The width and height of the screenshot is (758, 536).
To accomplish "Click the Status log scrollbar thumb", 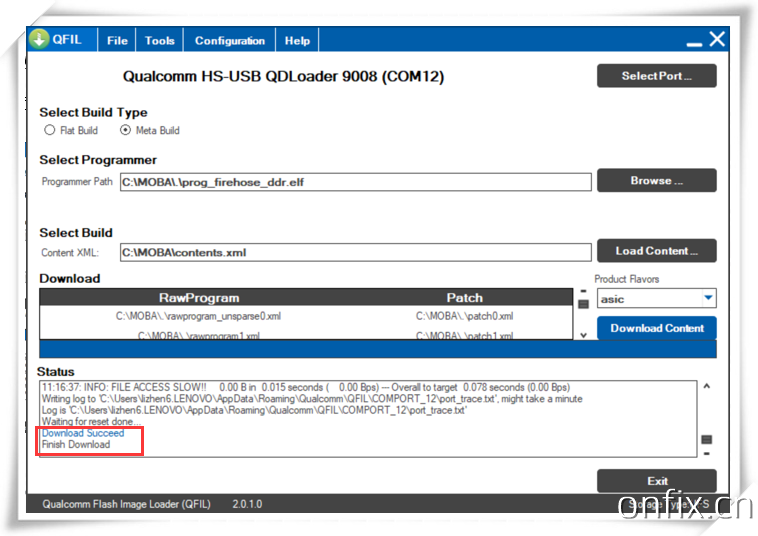I will pos(707,439).
